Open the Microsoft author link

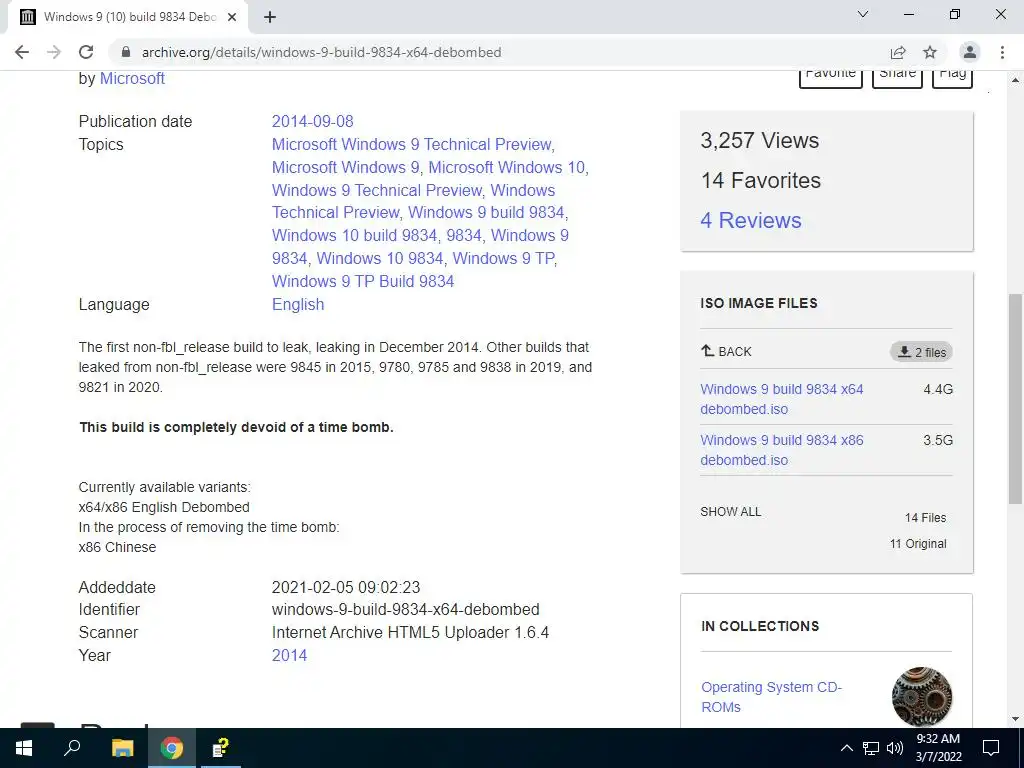[x=132, y=78]
